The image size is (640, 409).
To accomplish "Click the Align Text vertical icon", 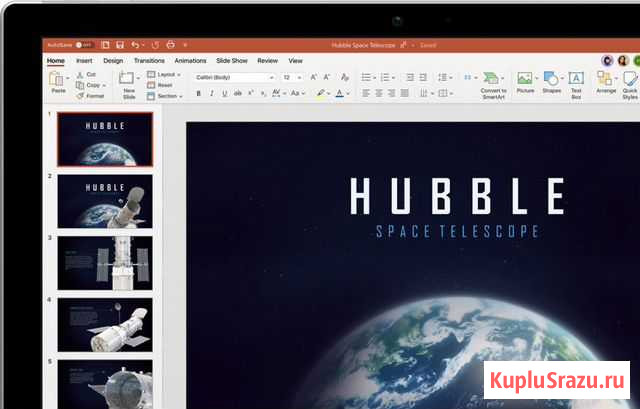I will tap(443, 93).
